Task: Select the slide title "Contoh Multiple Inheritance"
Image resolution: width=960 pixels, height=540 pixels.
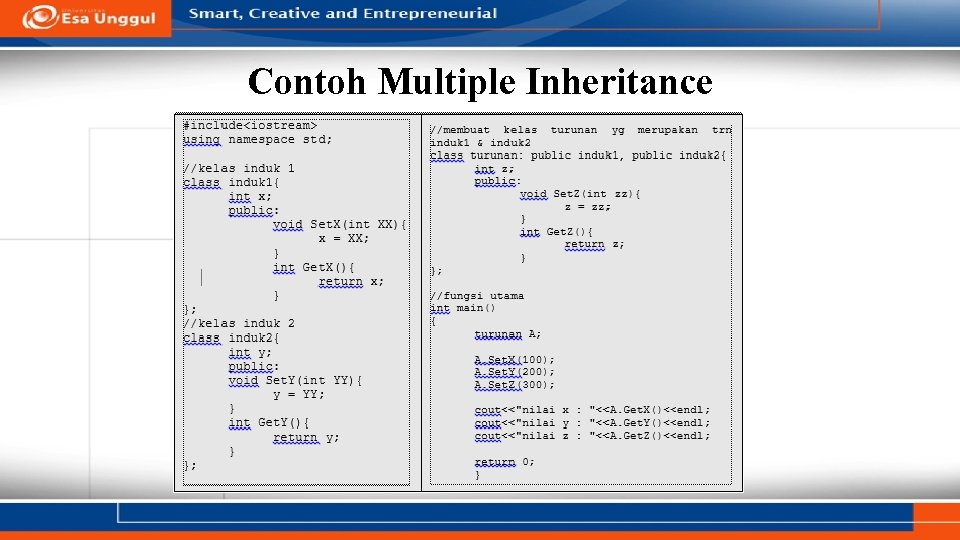Action: pyautogui.click(x=480, y=81)
